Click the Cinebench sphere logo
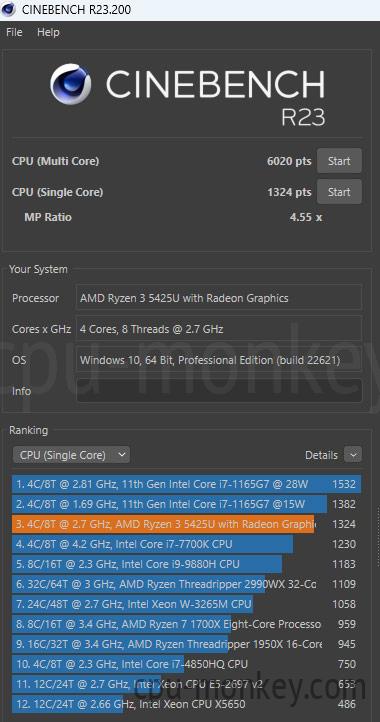The image size is (380, 722). (x=70, y=84)
